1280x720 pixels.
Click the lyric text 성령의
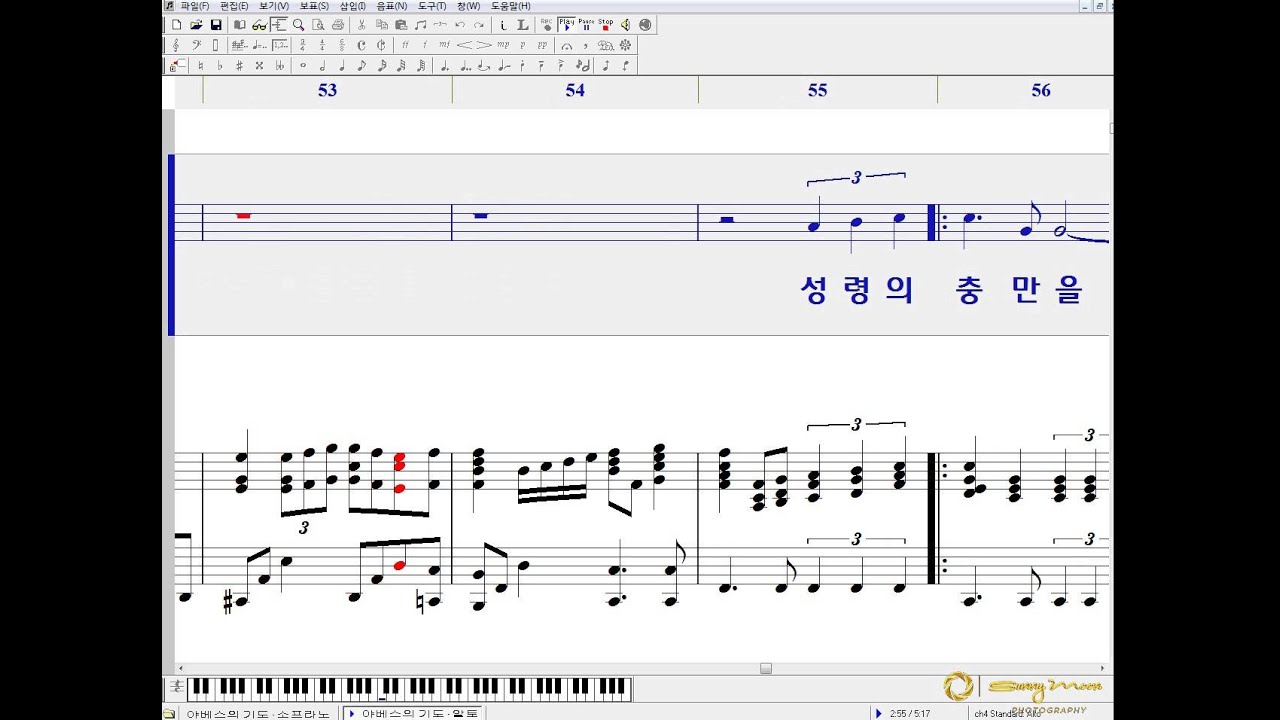pyautogui.click(x=857, y=289)
